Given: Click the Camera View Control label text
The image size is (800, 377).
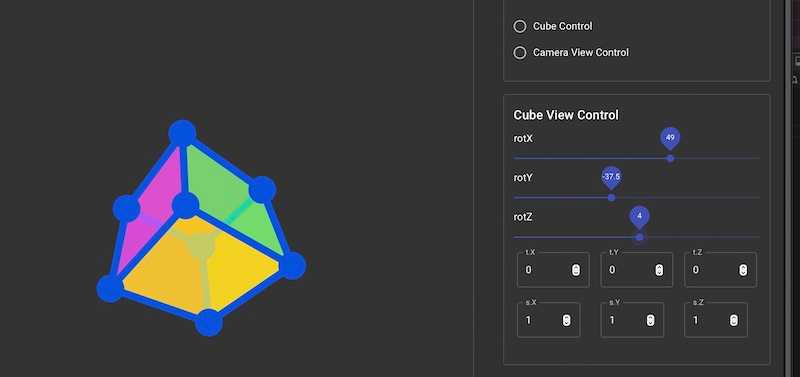Looking at the screenshot, I should coord(581,53).
